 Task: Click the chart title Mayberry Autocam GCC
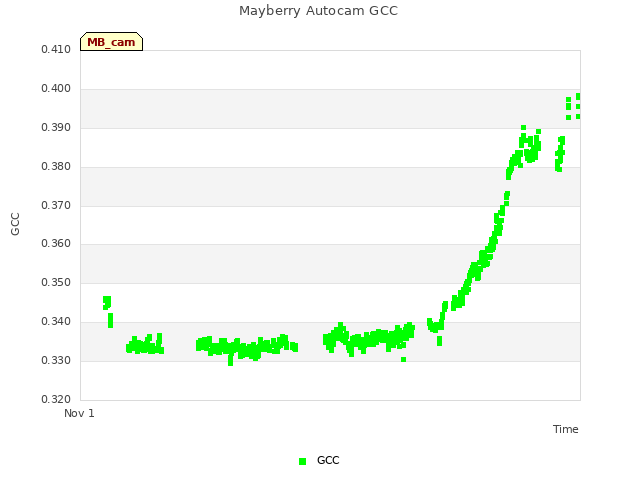click(318, 11)
